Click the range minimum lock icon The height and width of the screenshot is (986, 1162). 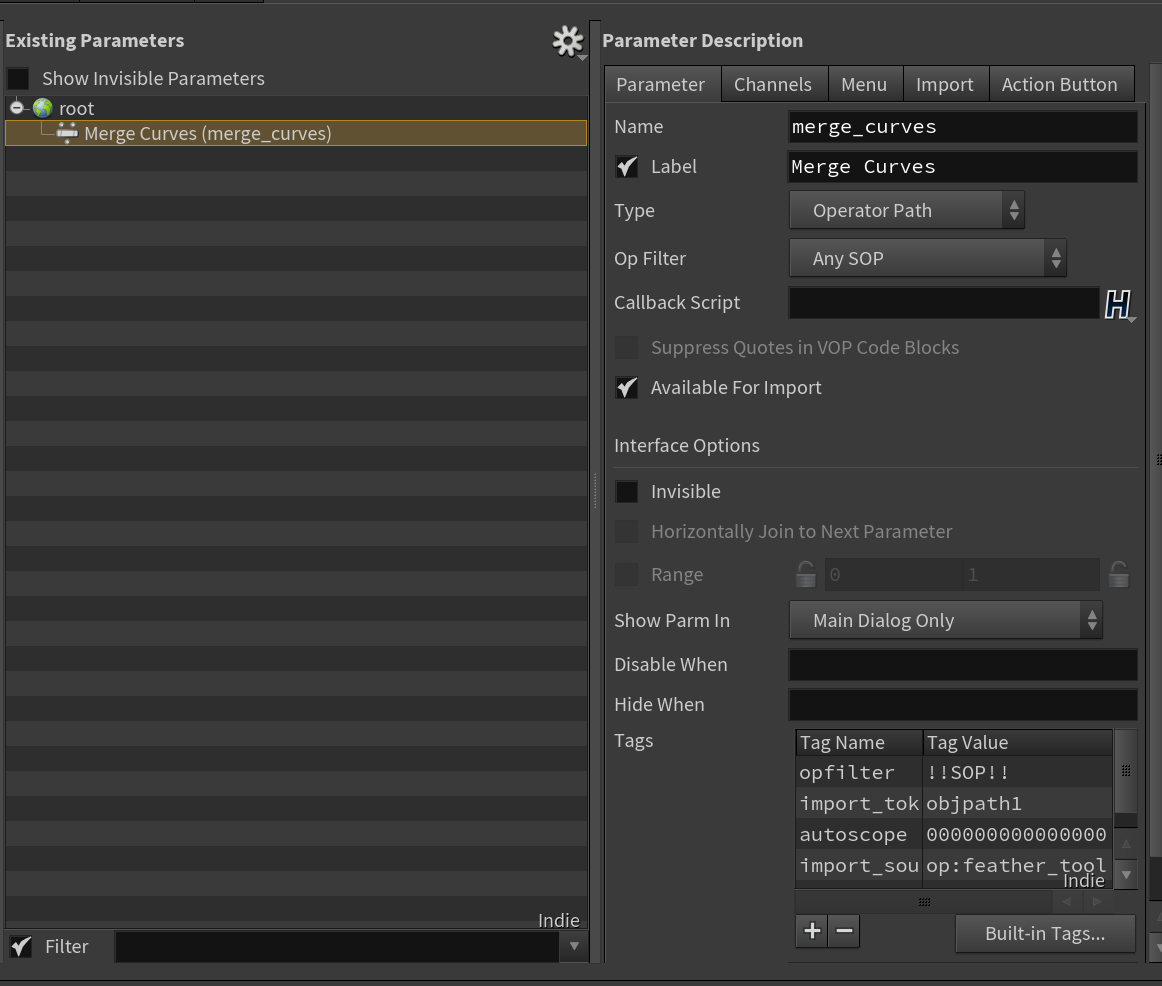pyautogui.click(x=806, y=574)
